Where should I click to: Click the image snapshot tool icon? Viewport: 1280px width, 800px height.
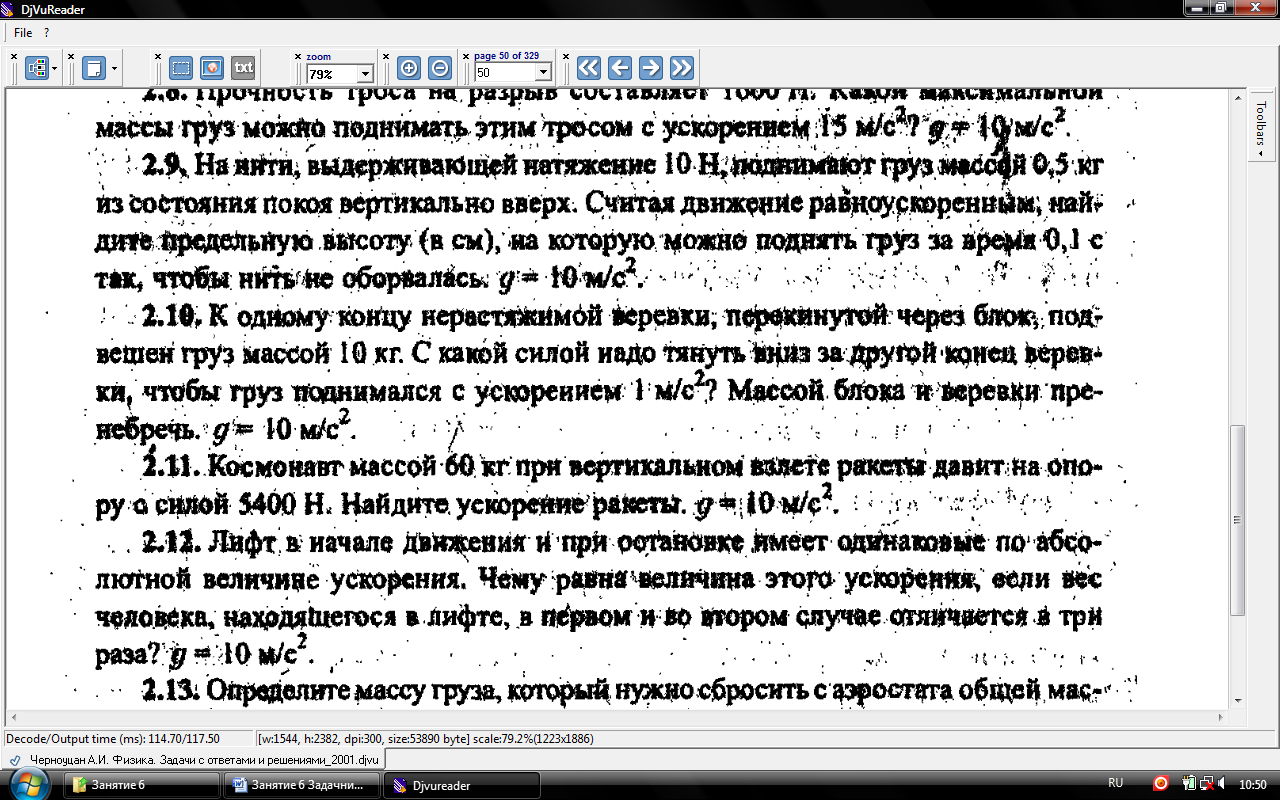pos(211,68)
